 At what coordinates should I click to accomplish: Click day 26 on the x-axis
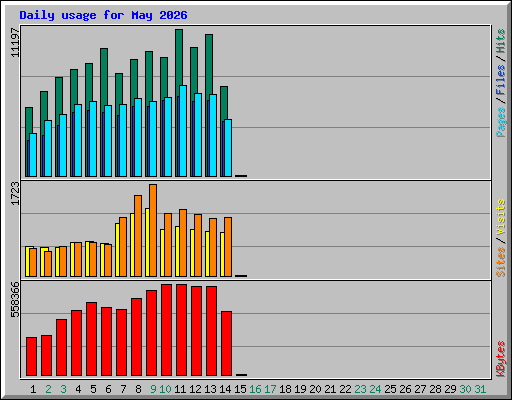point(405,389)
